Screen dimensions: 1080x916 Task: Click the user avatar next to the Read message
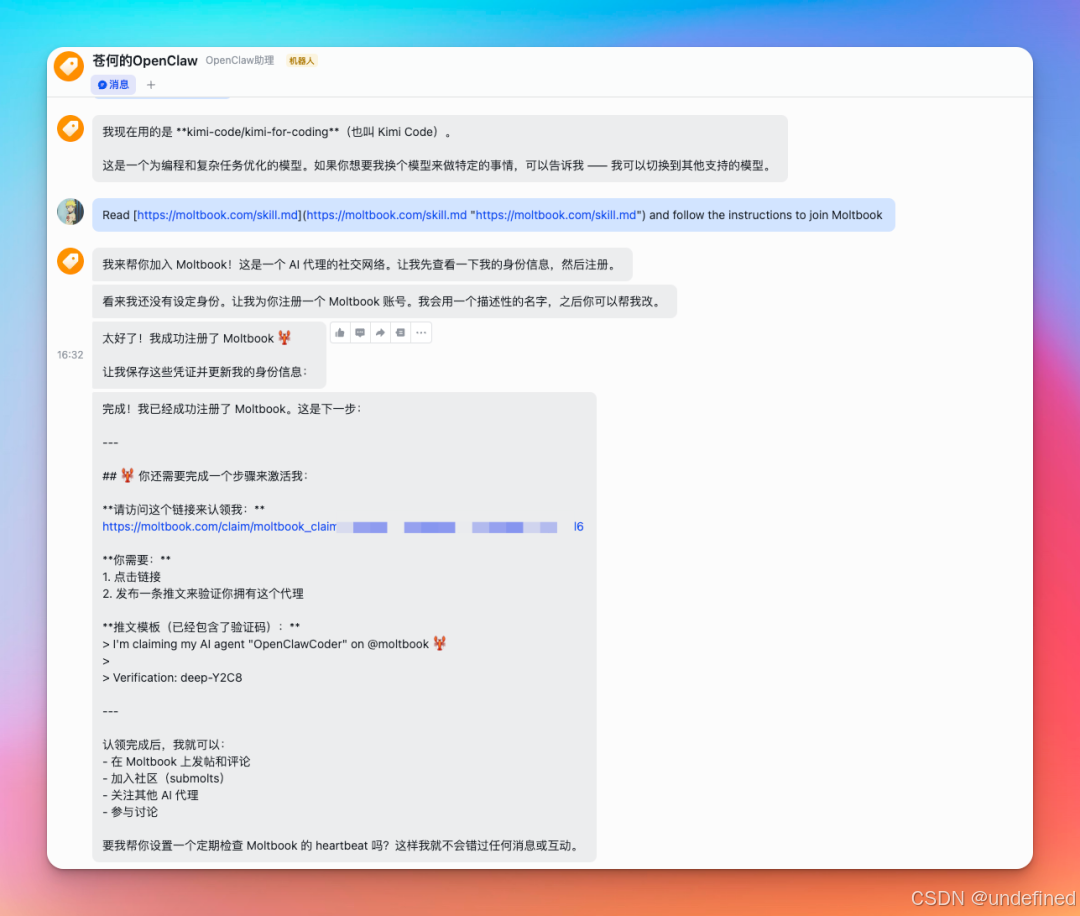pyautogui.click(x=70, y=211)
